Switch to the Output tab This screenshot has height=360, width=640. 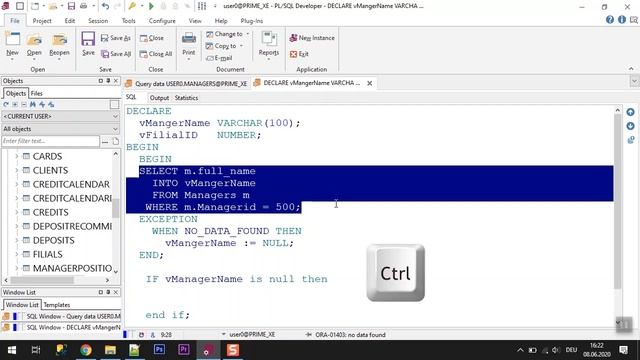159,98
